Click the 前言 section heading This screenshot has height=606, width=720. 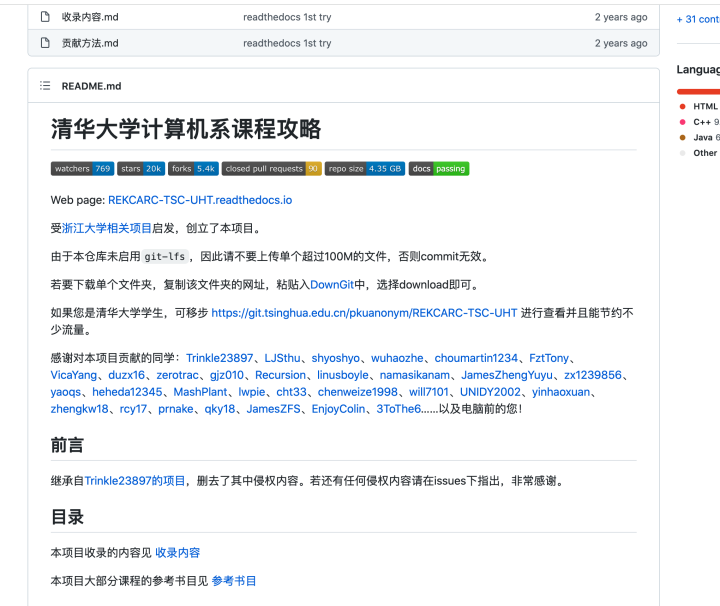coord(67,446)
